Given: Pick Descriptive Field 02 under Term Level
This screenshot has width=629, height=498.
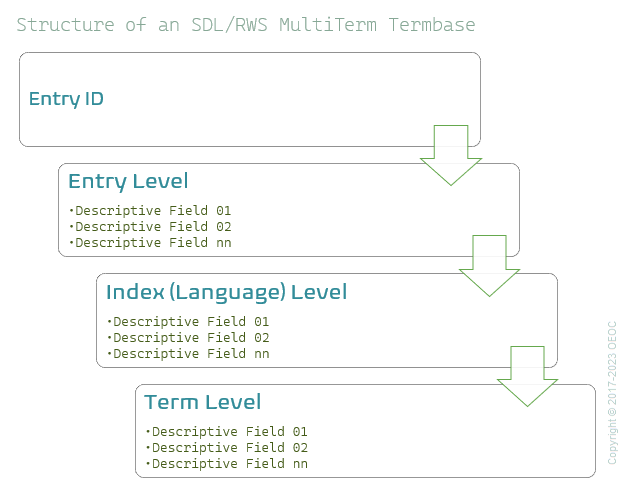Looking at the screenshot, I should point(229,448).
